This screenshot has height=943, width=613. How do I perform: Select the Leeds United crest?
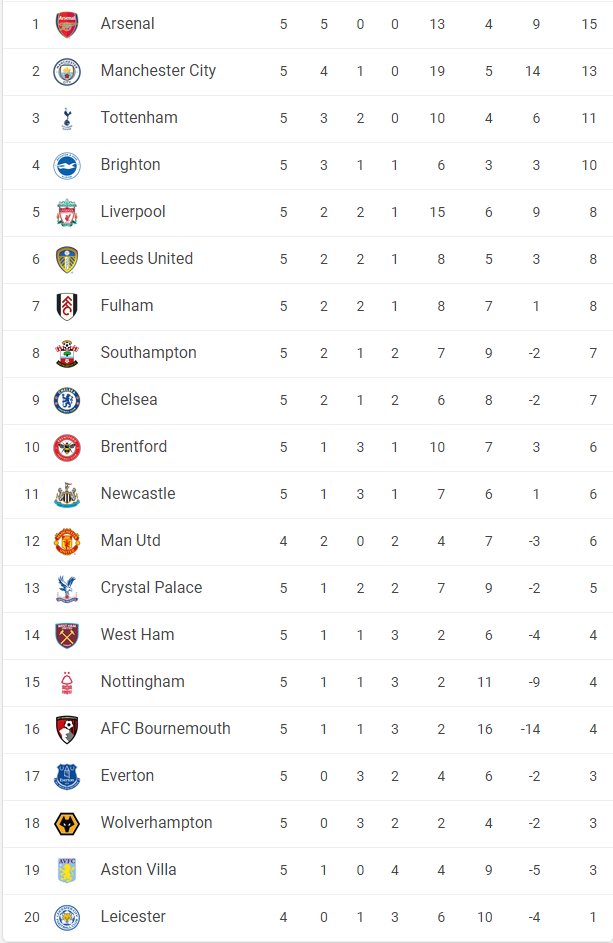tap(66, 259)
